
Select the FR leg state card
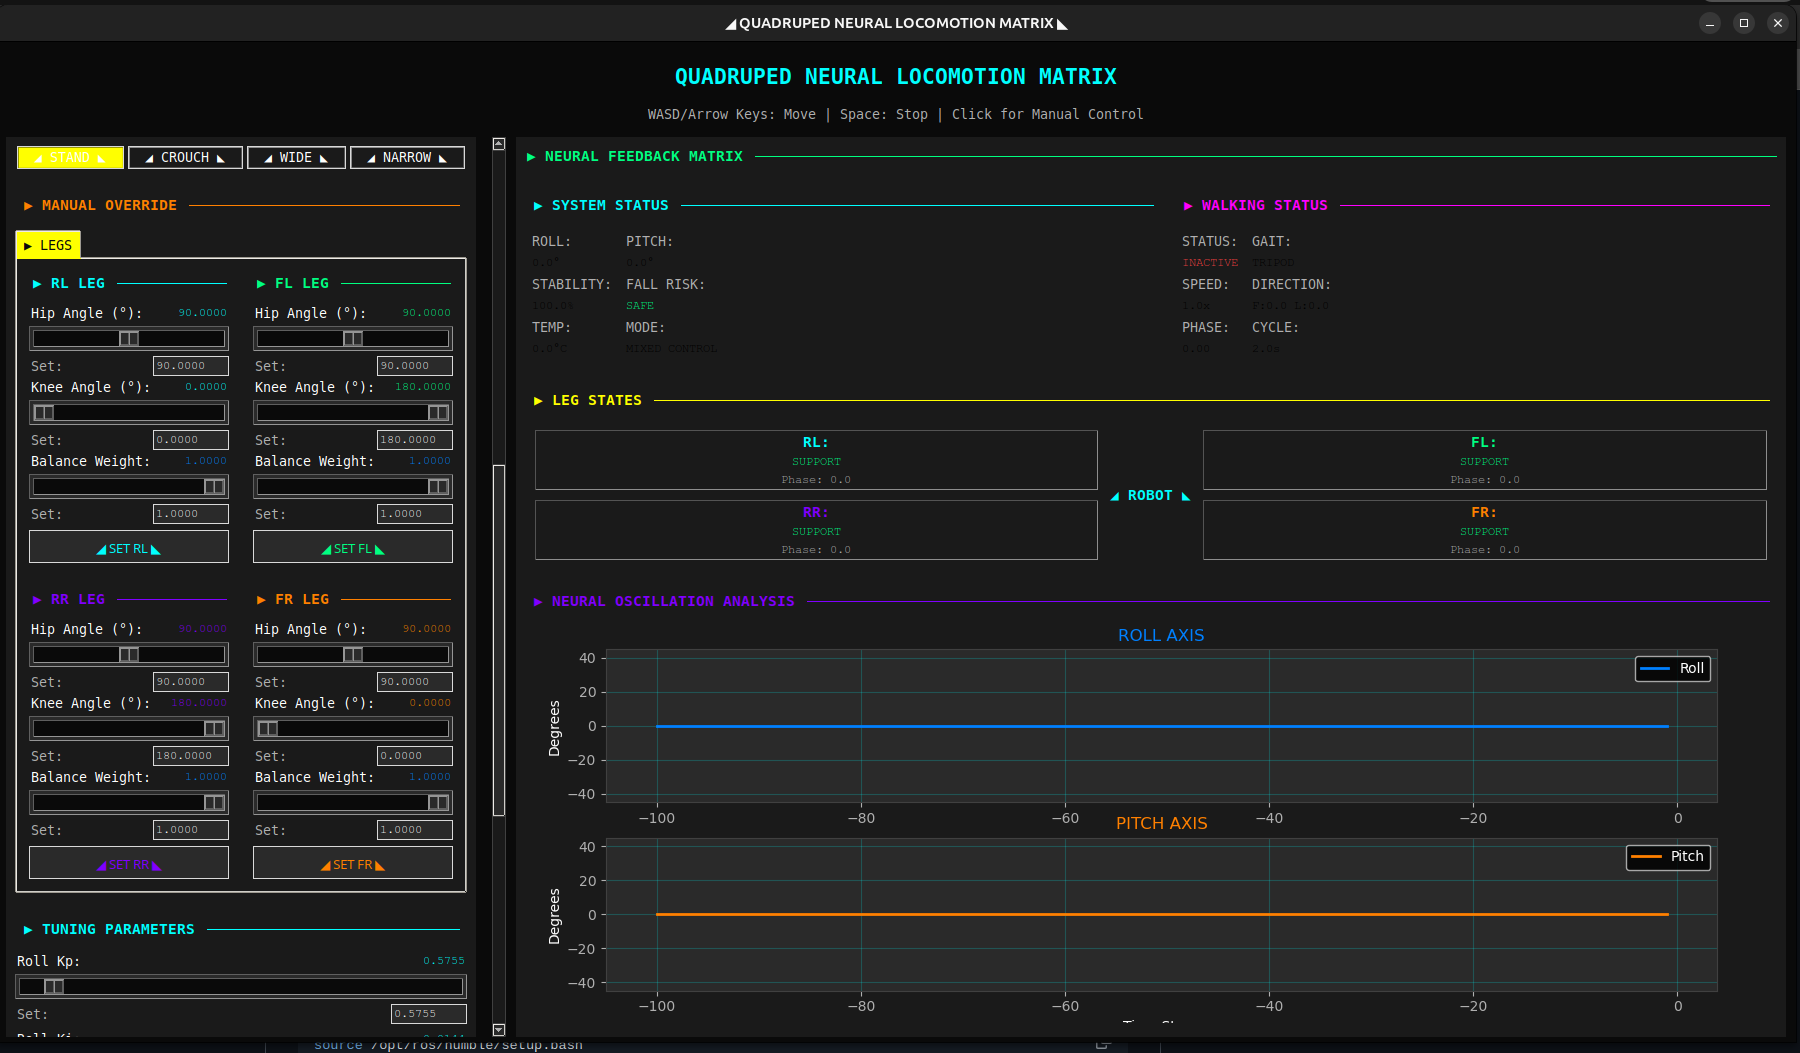click(x=1484, y=530)
